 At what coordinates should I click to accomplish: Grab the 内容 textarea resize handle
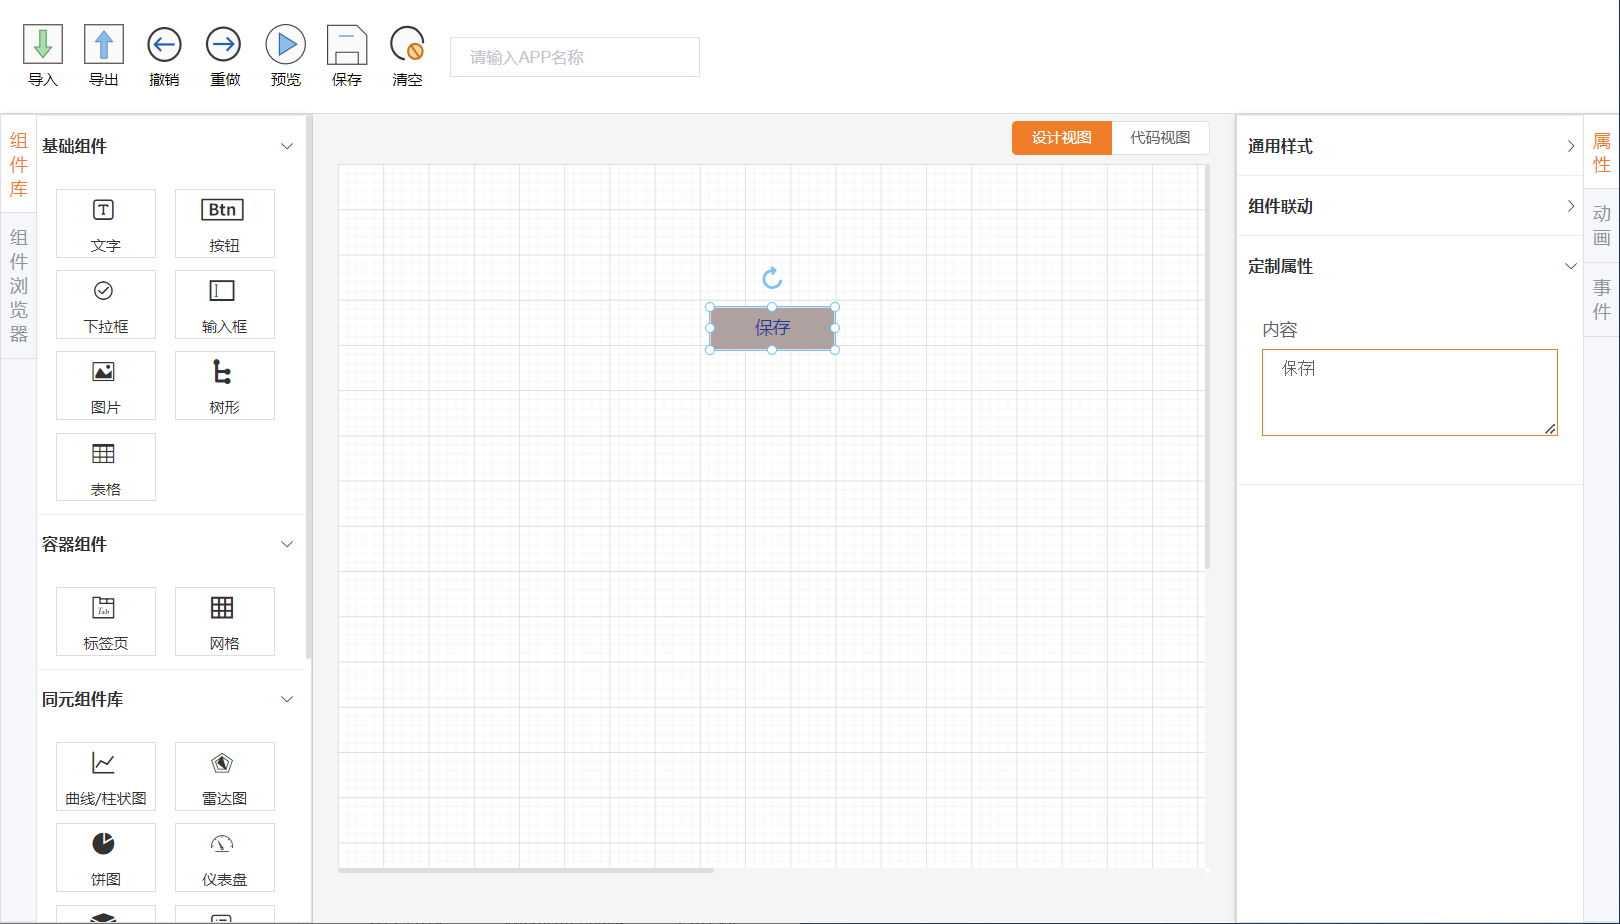(x=1550, y=429)
